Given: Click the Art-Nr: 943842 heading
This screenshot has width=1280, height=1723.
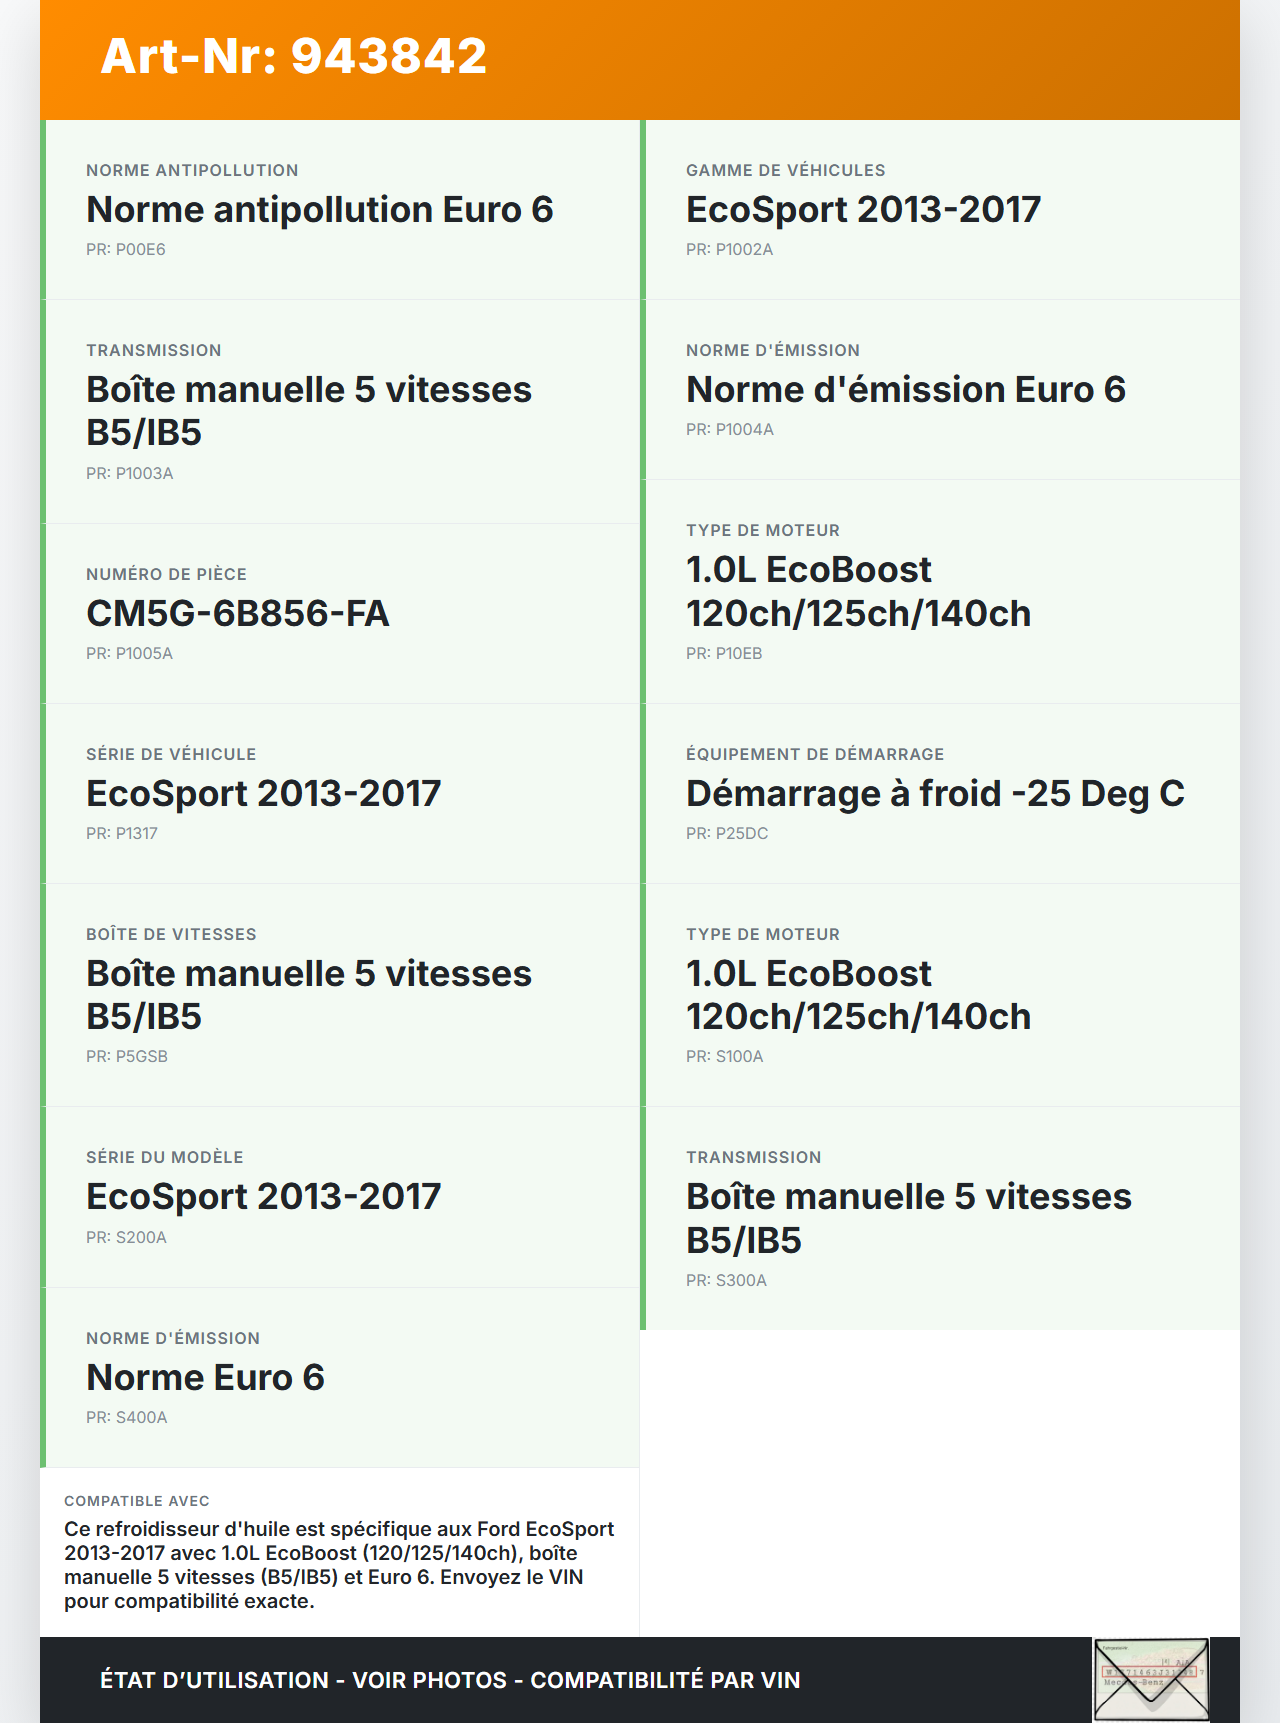Looking at the screenshot, I should [294, 56].
